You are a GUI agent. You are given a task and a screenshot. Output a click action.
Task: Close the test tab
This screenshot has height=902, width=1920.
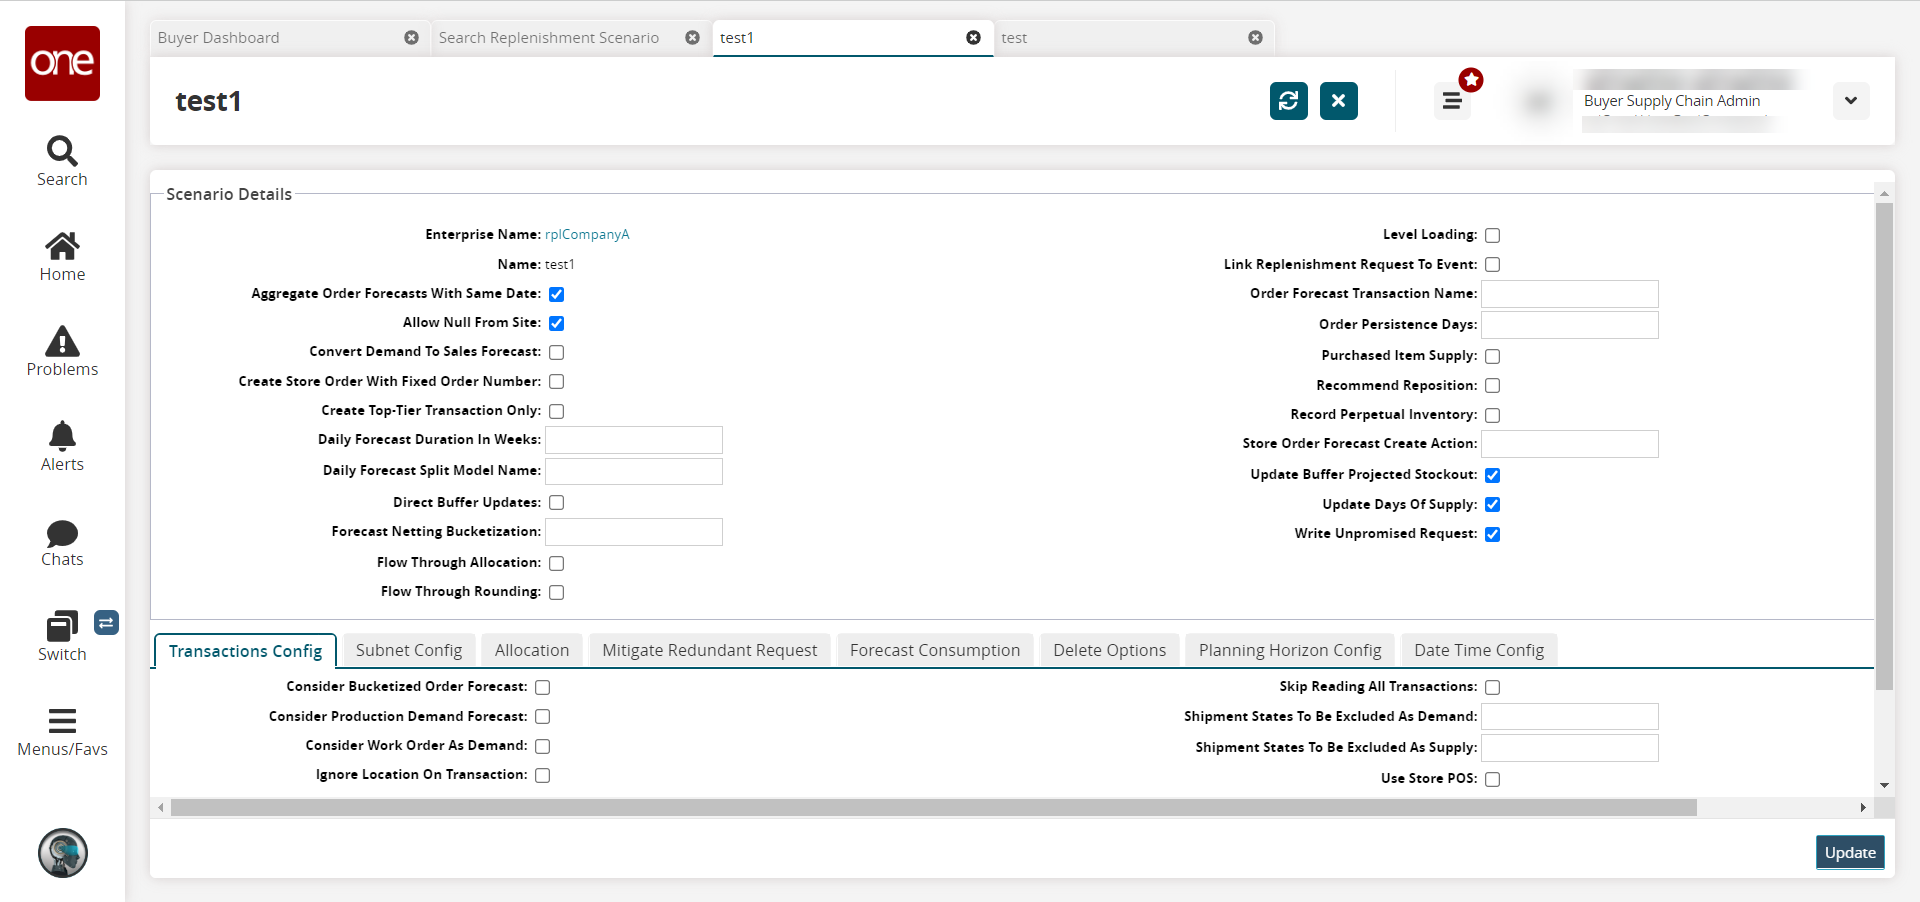pos(1255,38)
